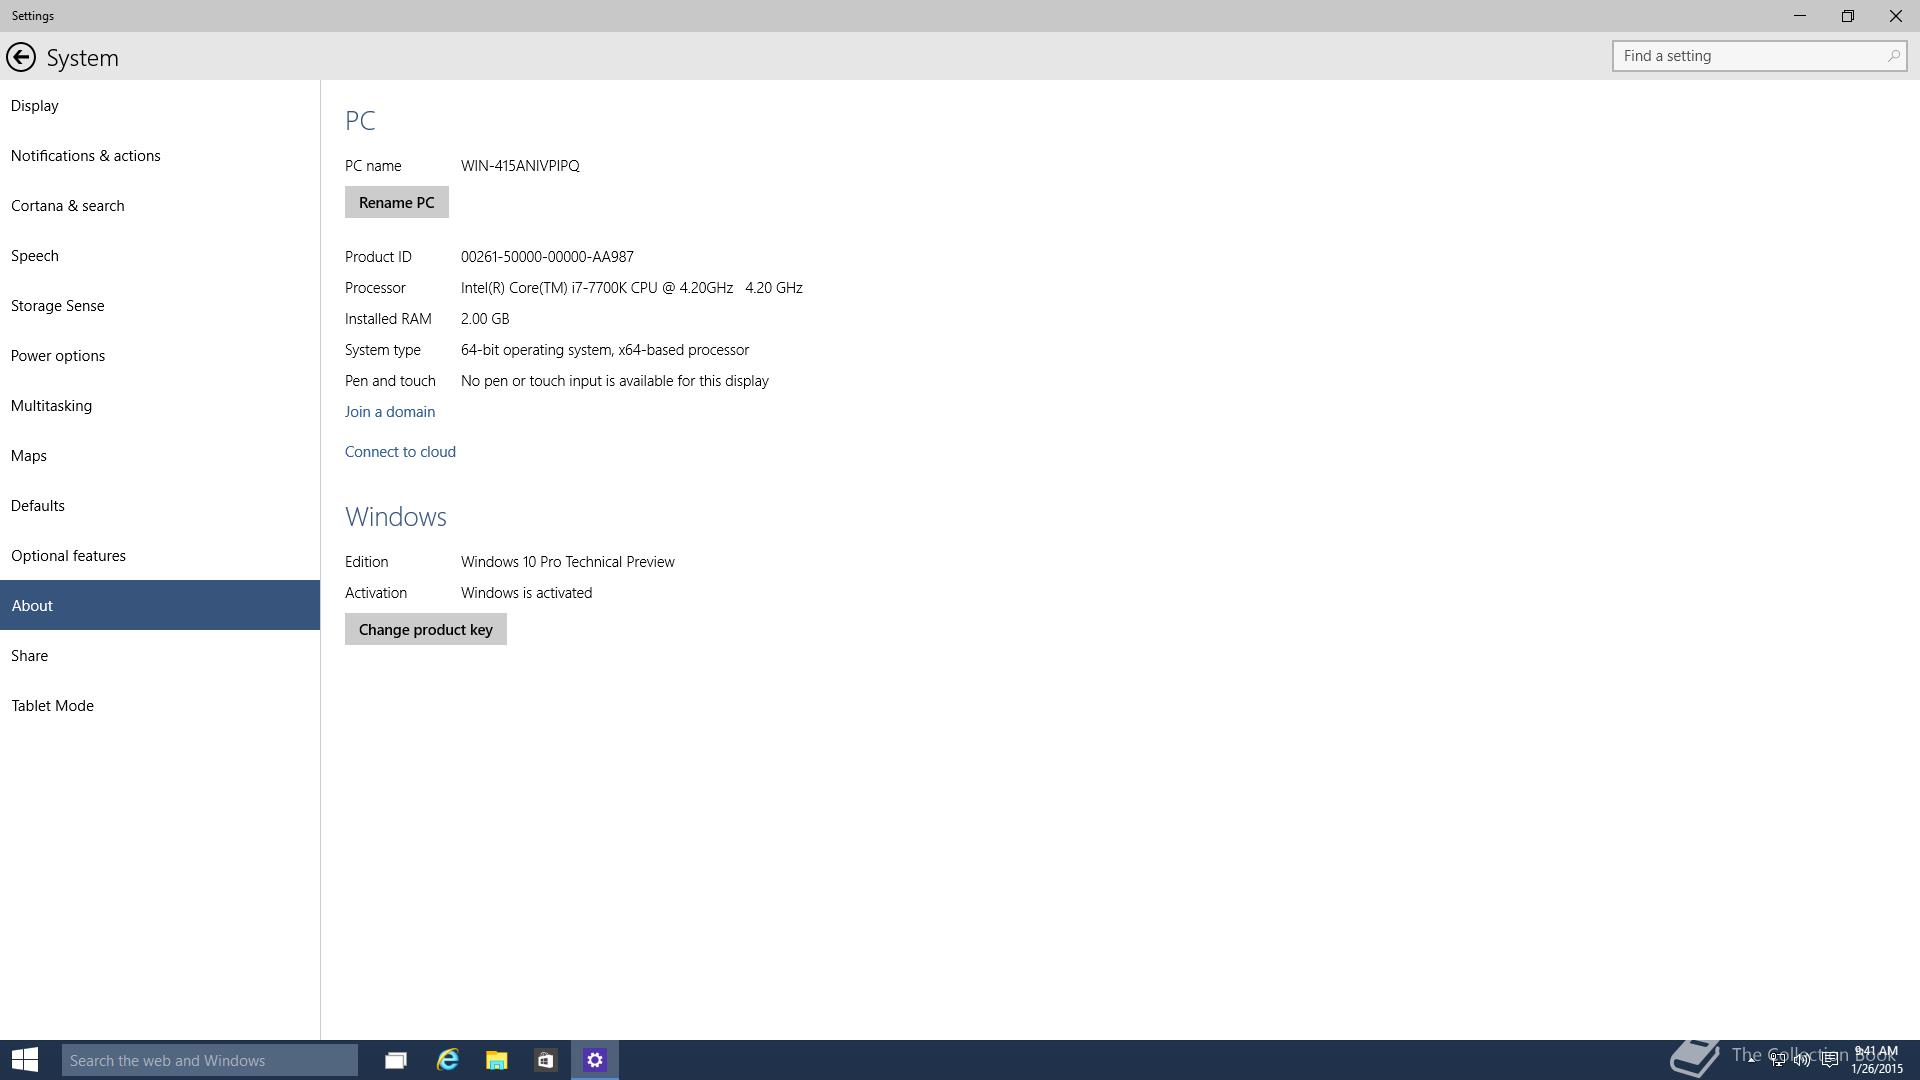Open the Multitasking settings page
This screenshot has height=1080, width=1920.
pyautogui.click(x=160, y=405)
